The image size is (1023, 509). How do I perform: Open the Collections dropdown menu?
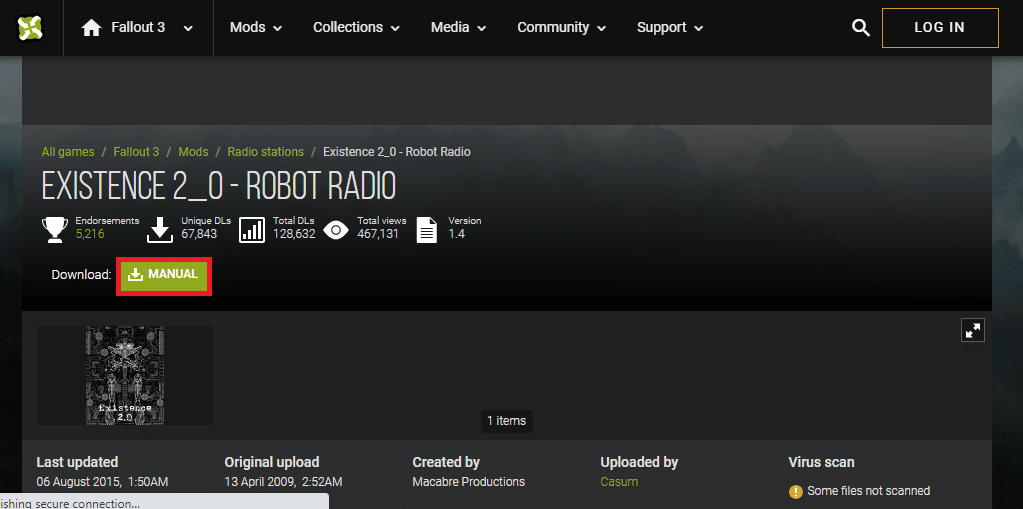click(x=356, y=27)
